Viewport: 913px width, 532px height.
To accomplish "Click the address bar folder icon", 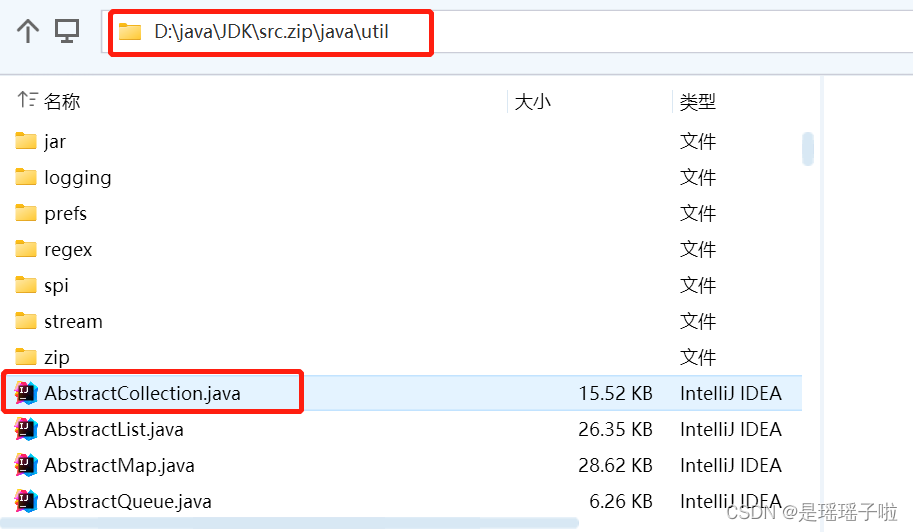I will coord(130,31).
